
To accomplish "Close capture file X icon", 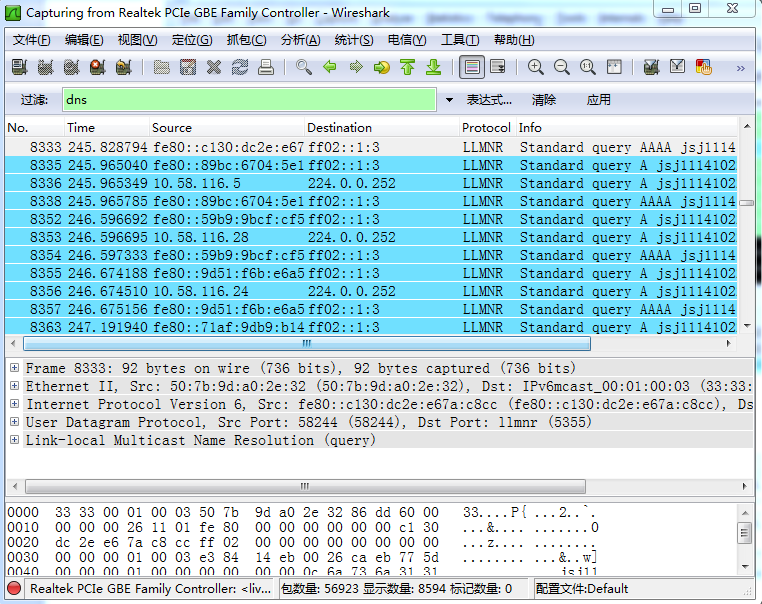I will point(214,67).
